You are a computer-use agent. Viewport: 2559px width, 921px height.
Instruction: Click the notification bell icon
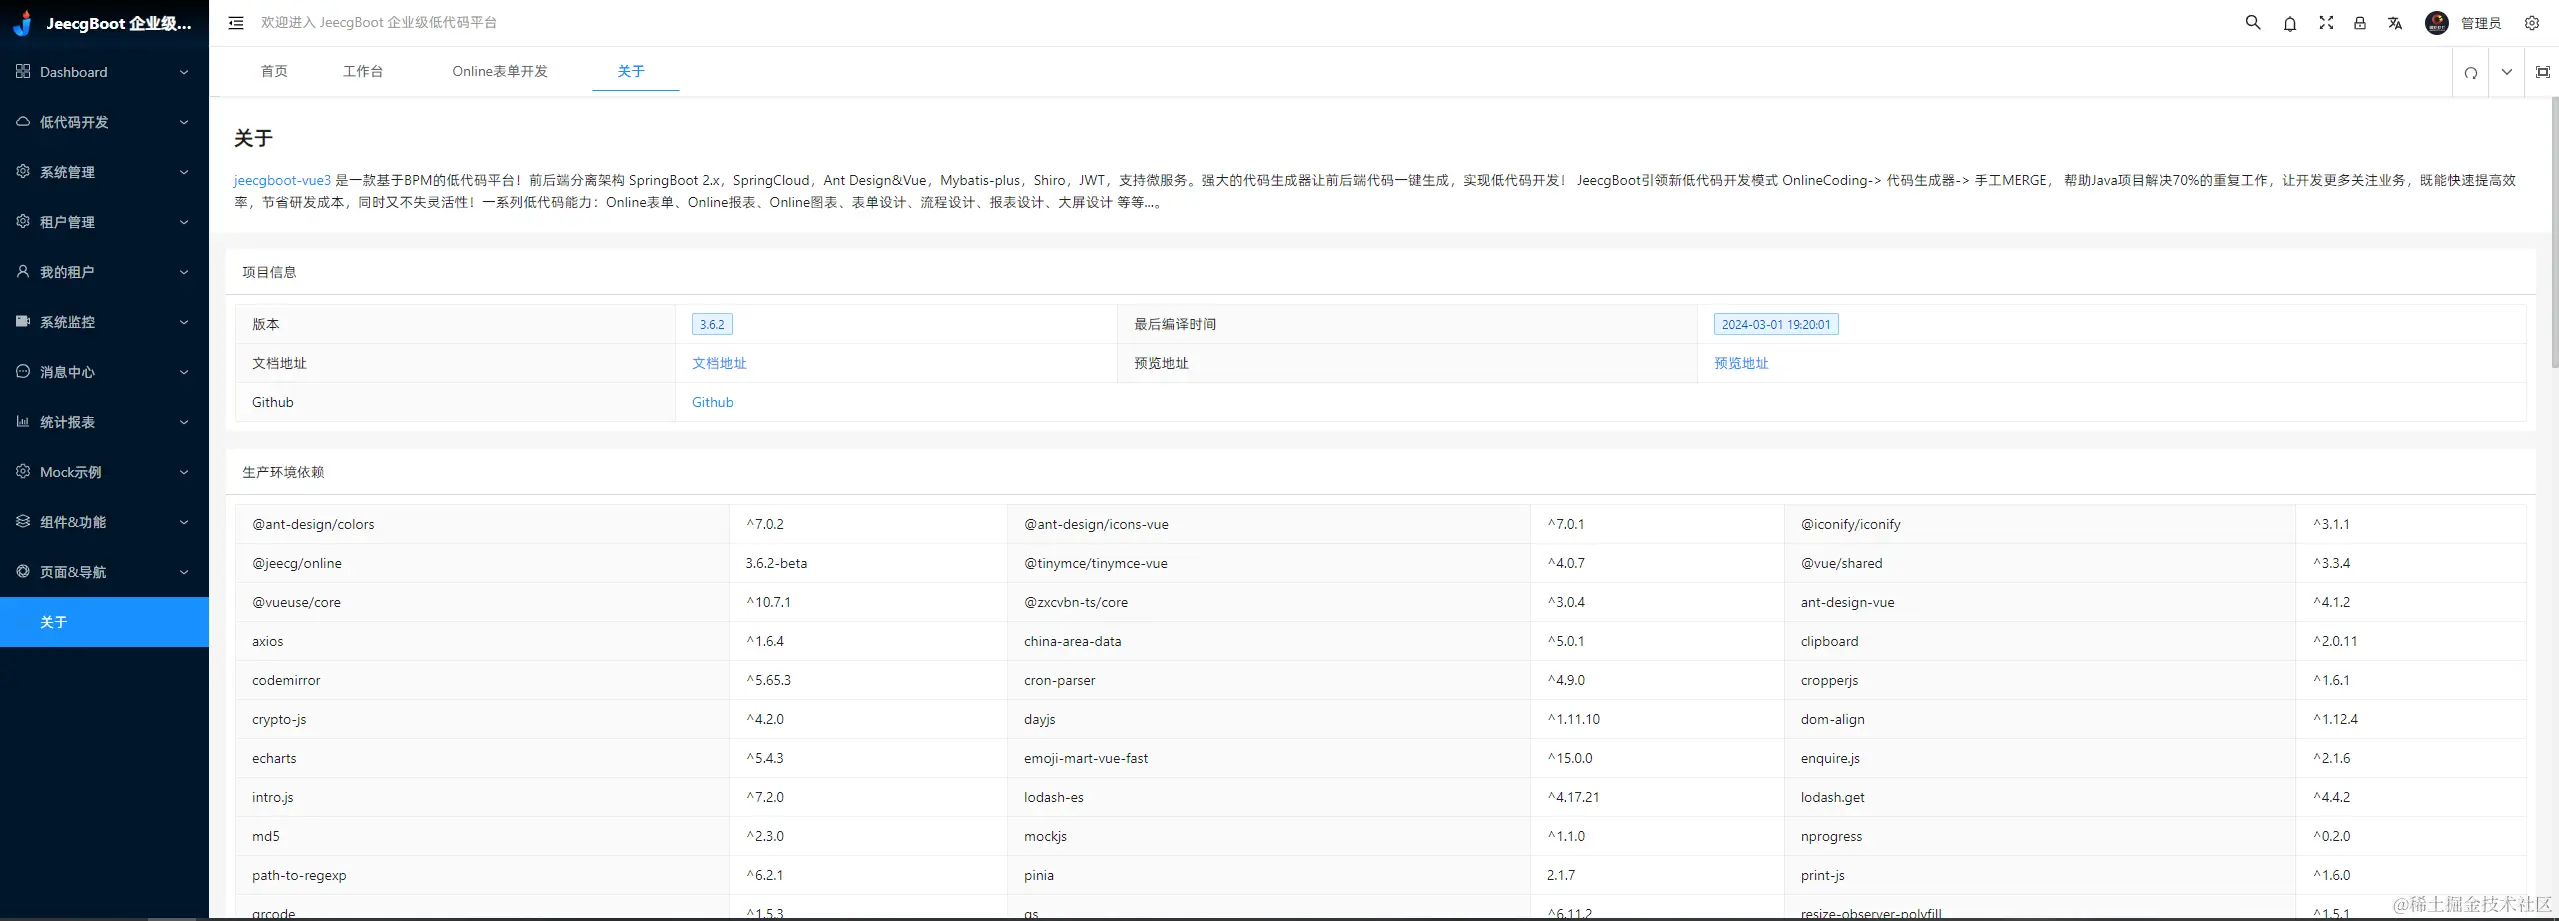pyautogui.click(x=2289, y=22)
